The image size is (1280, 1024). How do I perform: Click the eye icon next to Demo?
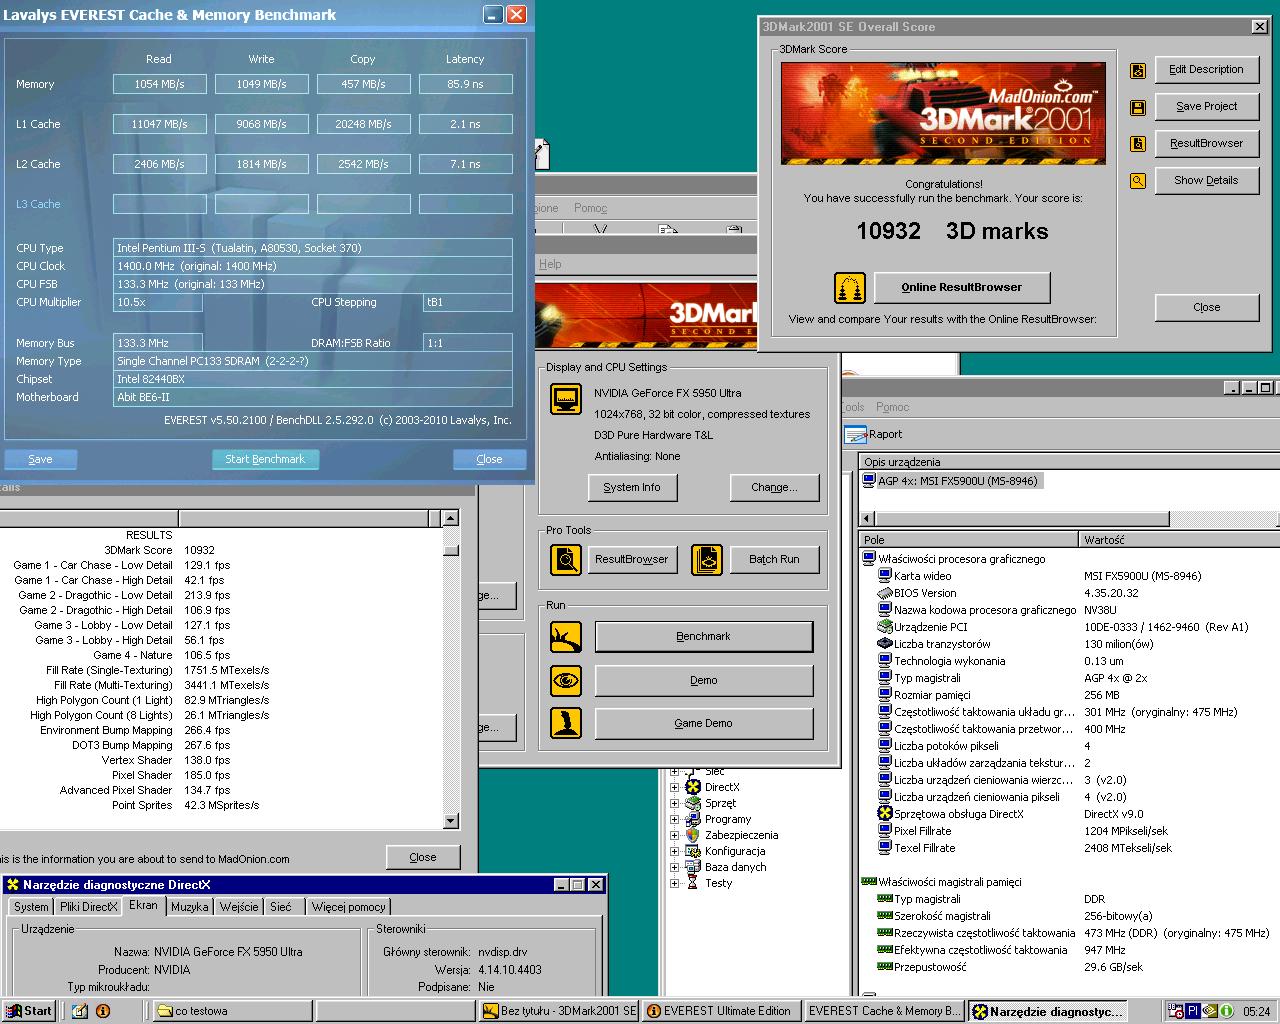[x=566, y=680]
